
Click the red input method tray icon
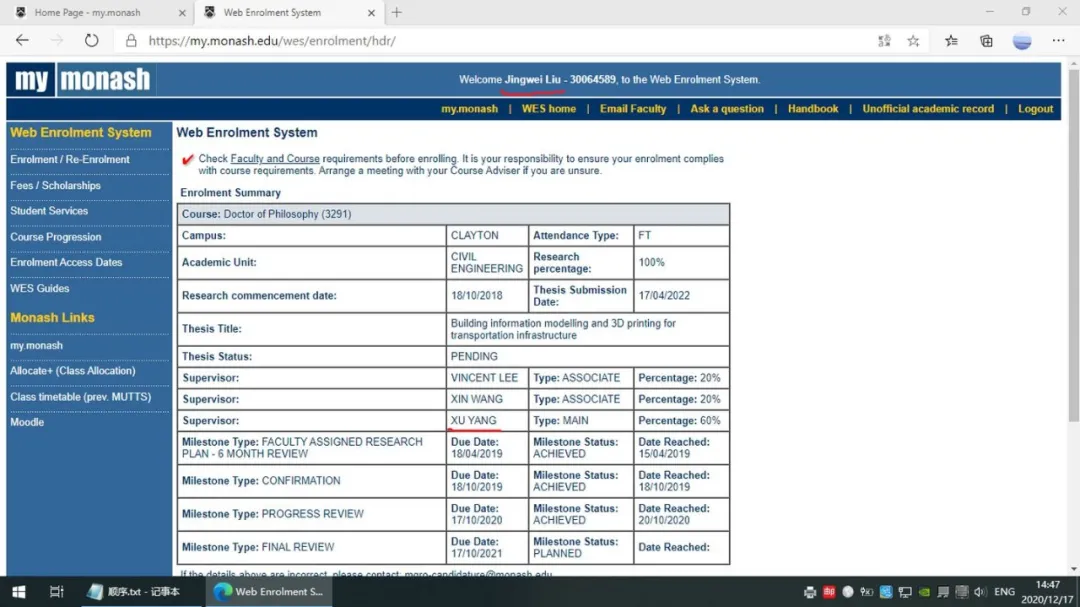[829, 592]
